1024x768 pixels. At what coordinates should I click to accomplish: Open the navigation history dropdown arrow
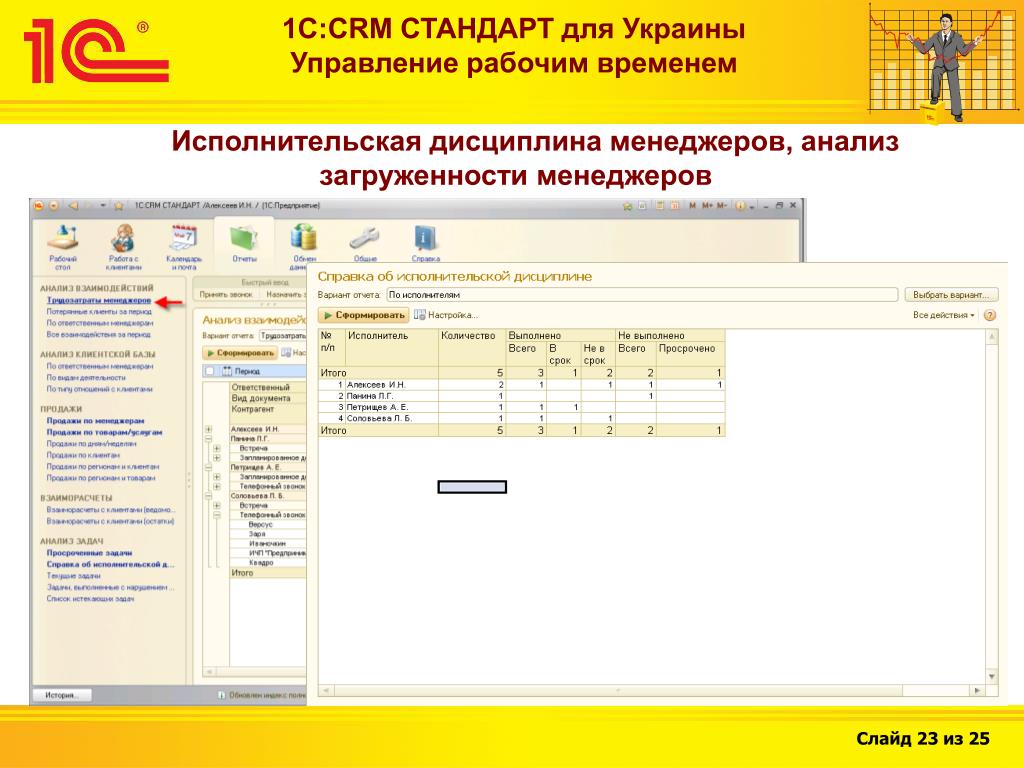[103, 206]
